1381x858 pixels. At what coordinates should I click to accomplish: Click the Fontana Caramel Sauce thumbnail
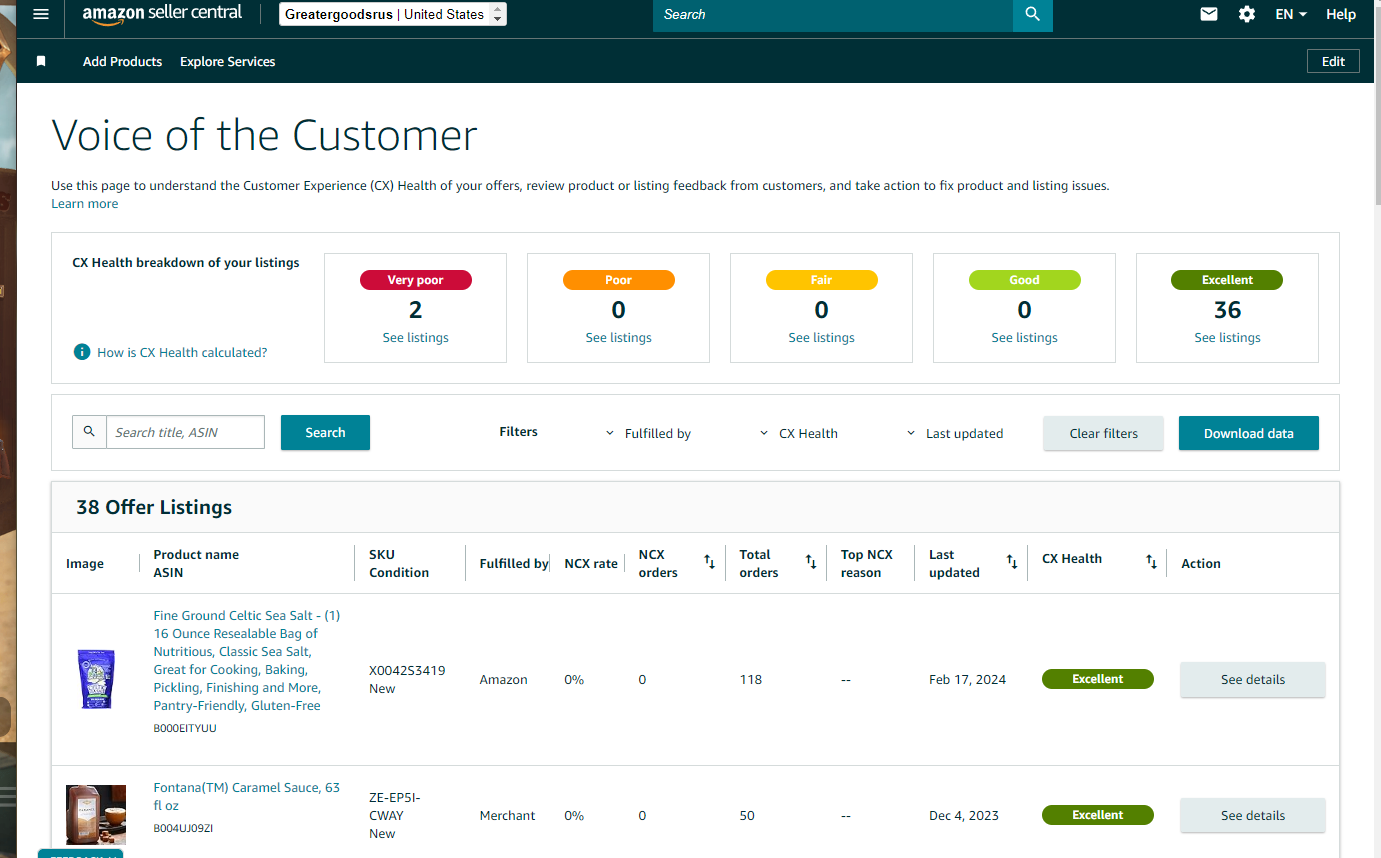pyautogui.click(x=96, y=815)
